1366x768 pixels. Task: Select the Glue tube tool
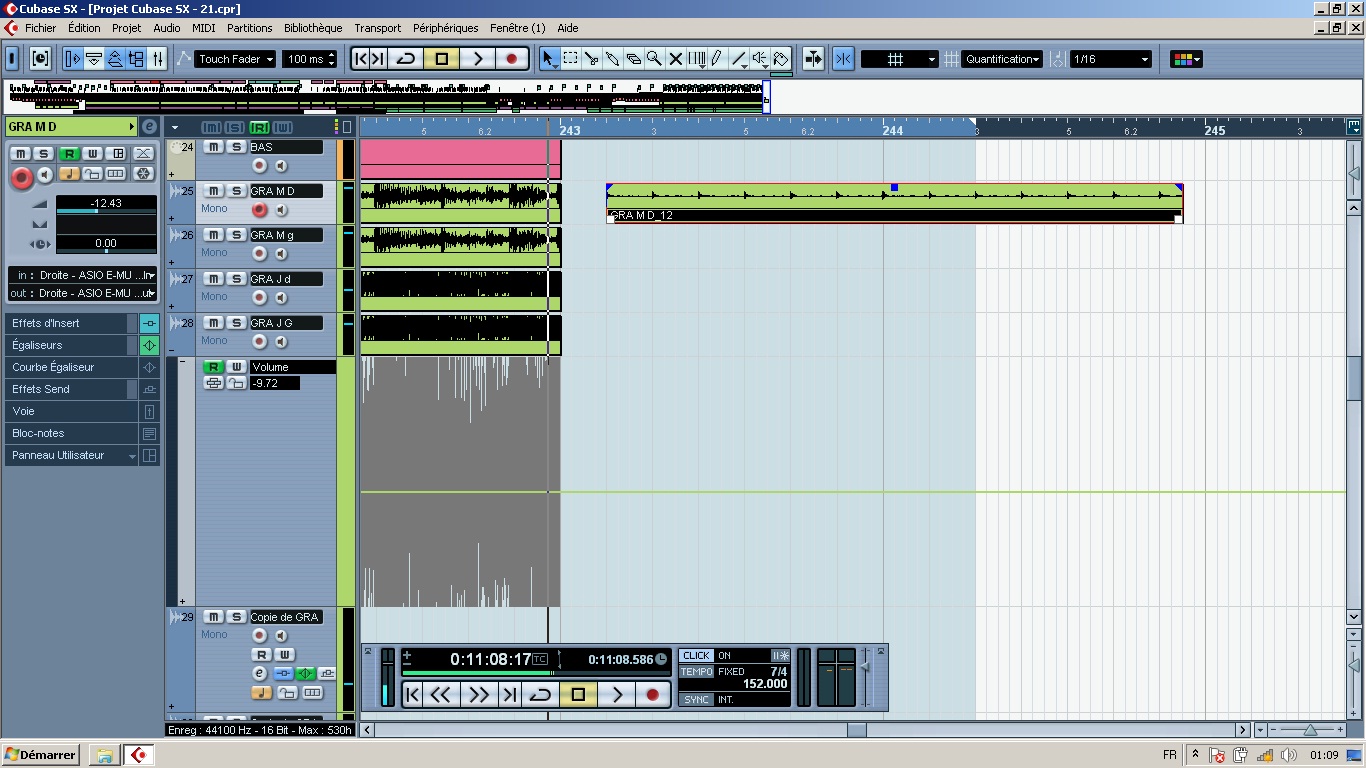612,59
